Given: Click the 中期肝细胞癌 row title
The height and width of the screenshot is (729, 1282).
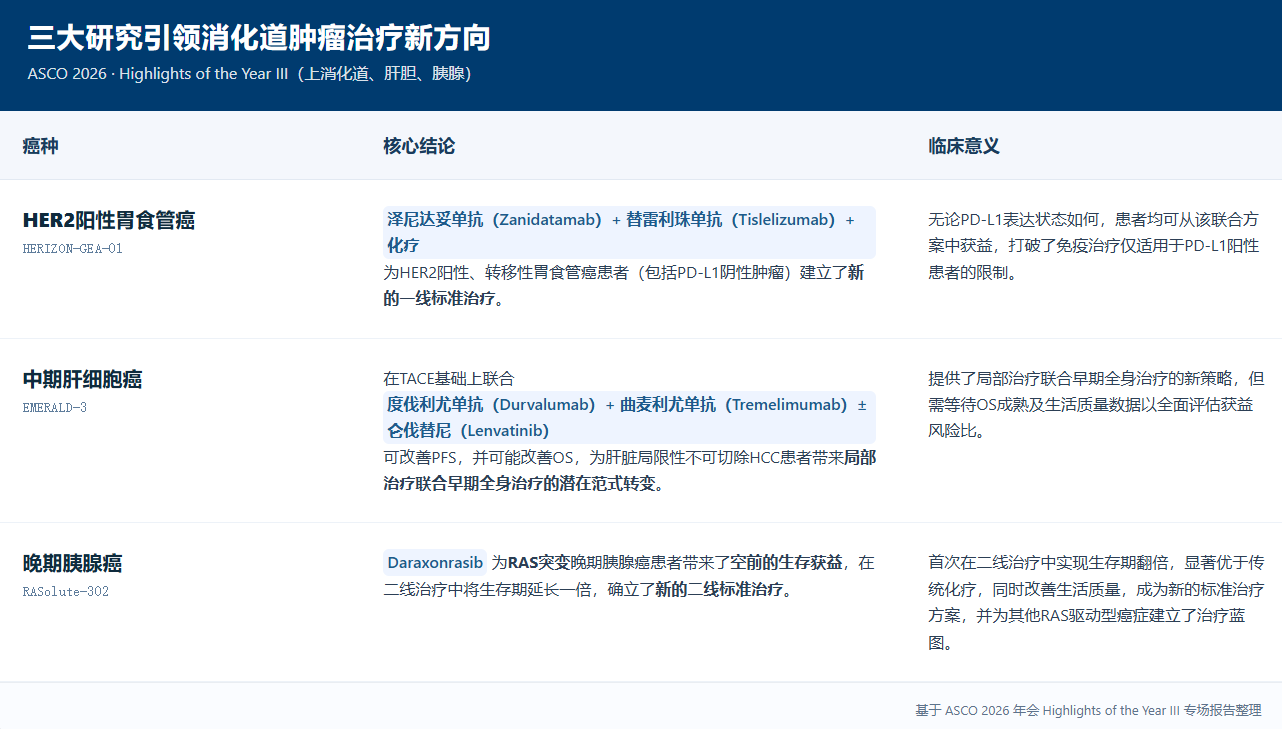Looking at the screenshot, I should click(83, 379).
